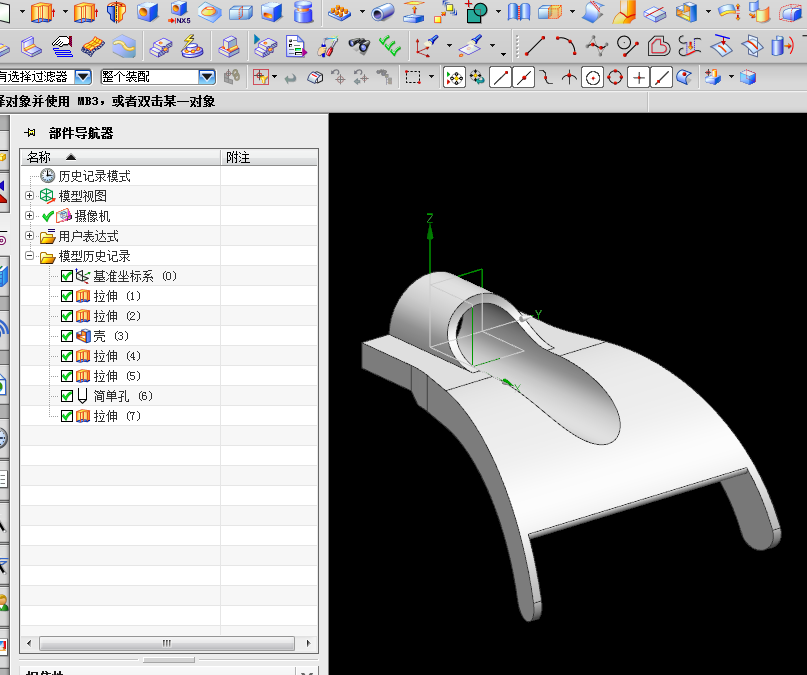This screenshot has height=675, width=807.
Task: Toggle the 壳 (3) shell feature checkbox
Action: click(x=67, y=336)
